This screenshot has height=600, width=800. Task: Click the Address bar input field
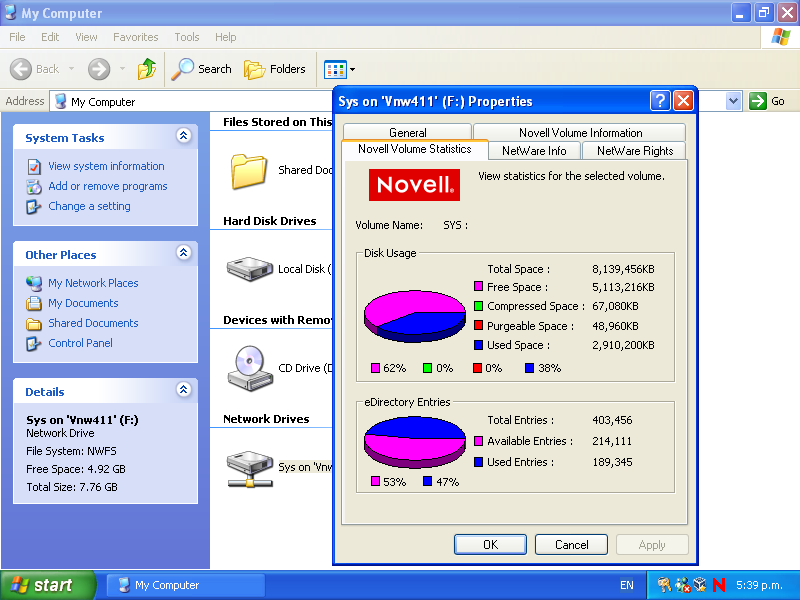(394, 101)
